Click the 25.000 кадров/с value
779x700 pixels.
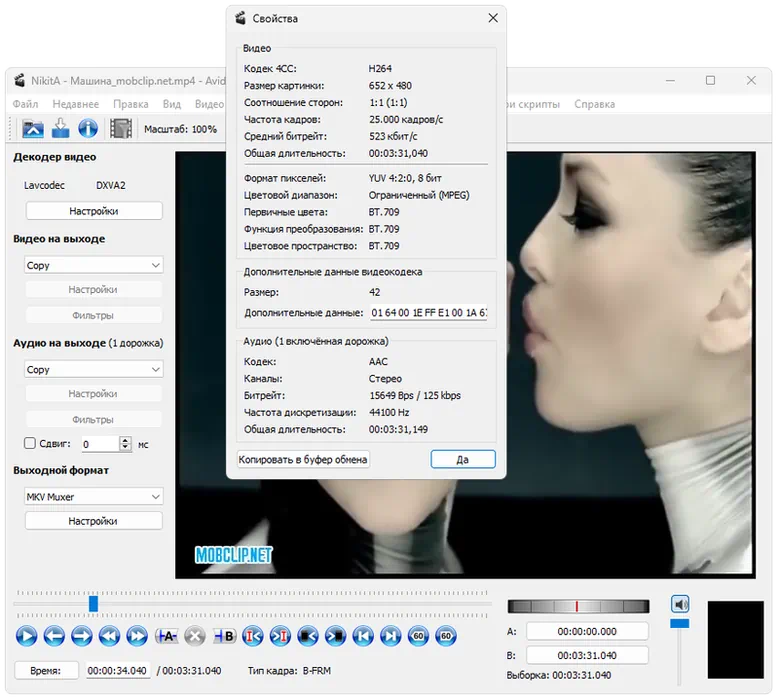(x=406, y=119)
